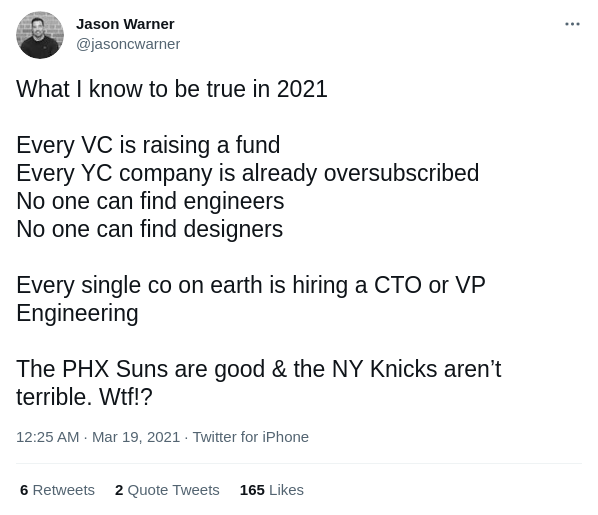The width and height of the screenshot is (598, 515).
Task: Click Jason Warner's profile avatar photo
Action: [40, 35]
